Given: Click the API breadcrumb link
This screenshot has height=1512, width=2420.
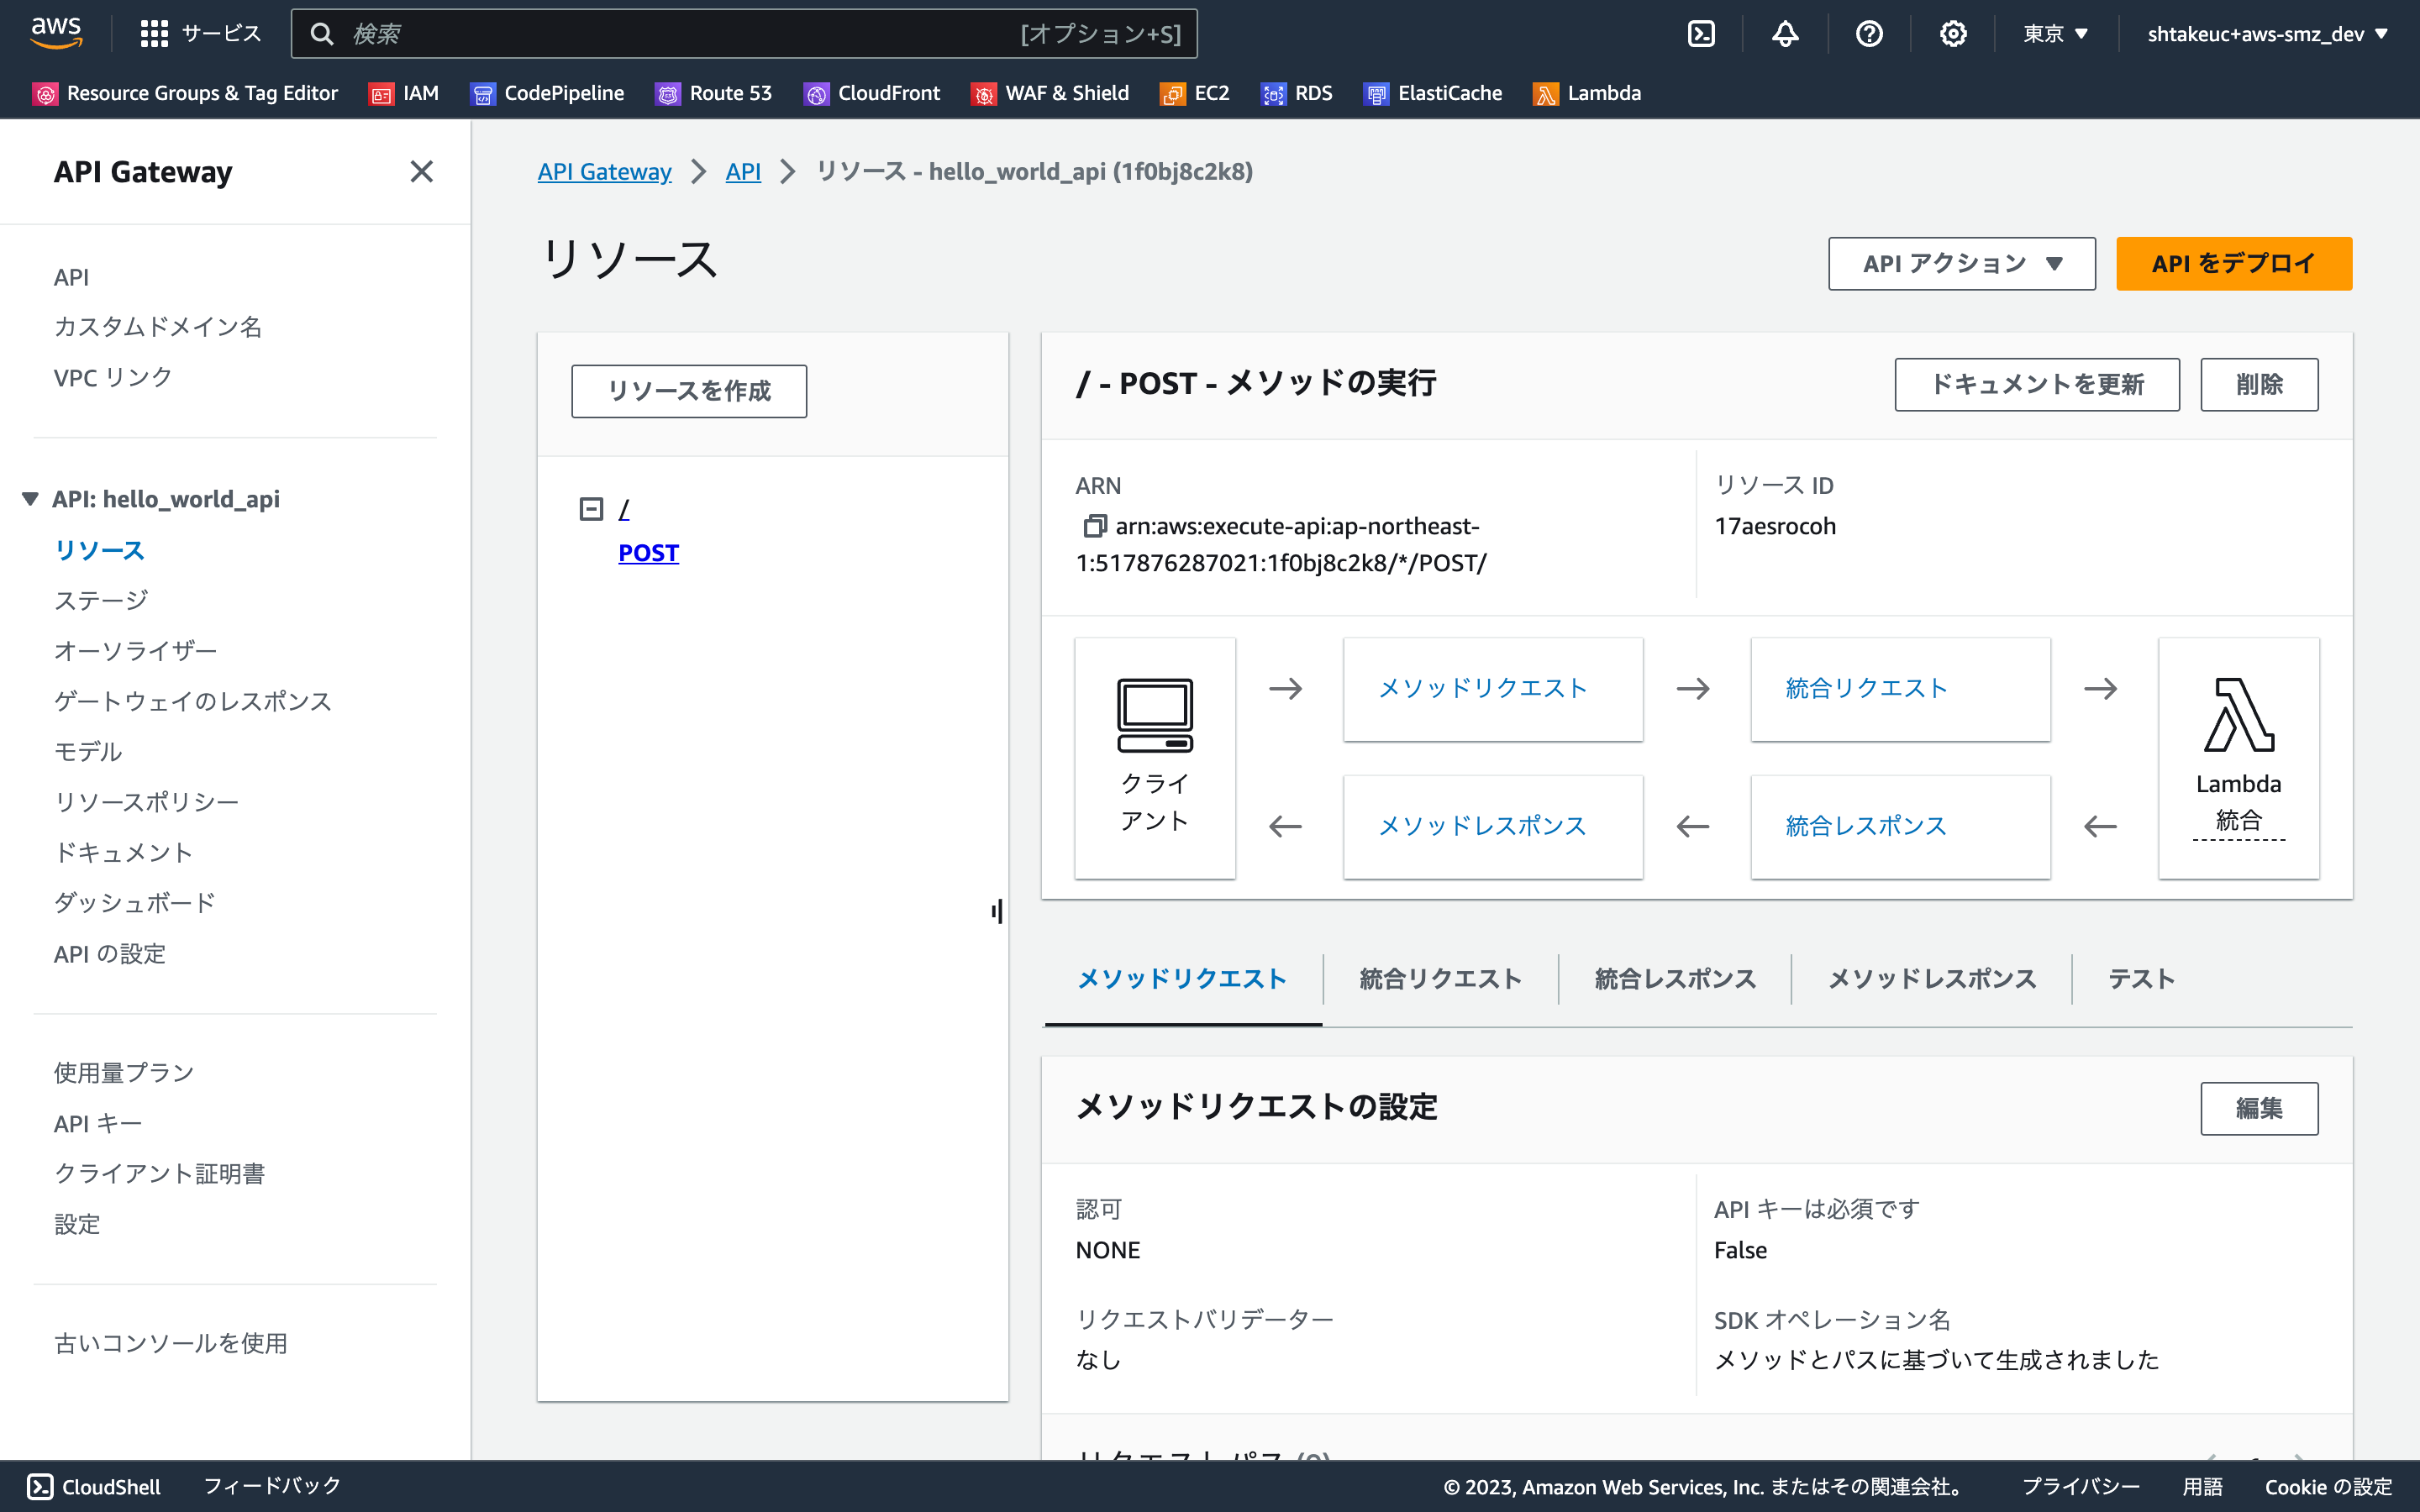Looking at the screenshot, I should 743,172.
